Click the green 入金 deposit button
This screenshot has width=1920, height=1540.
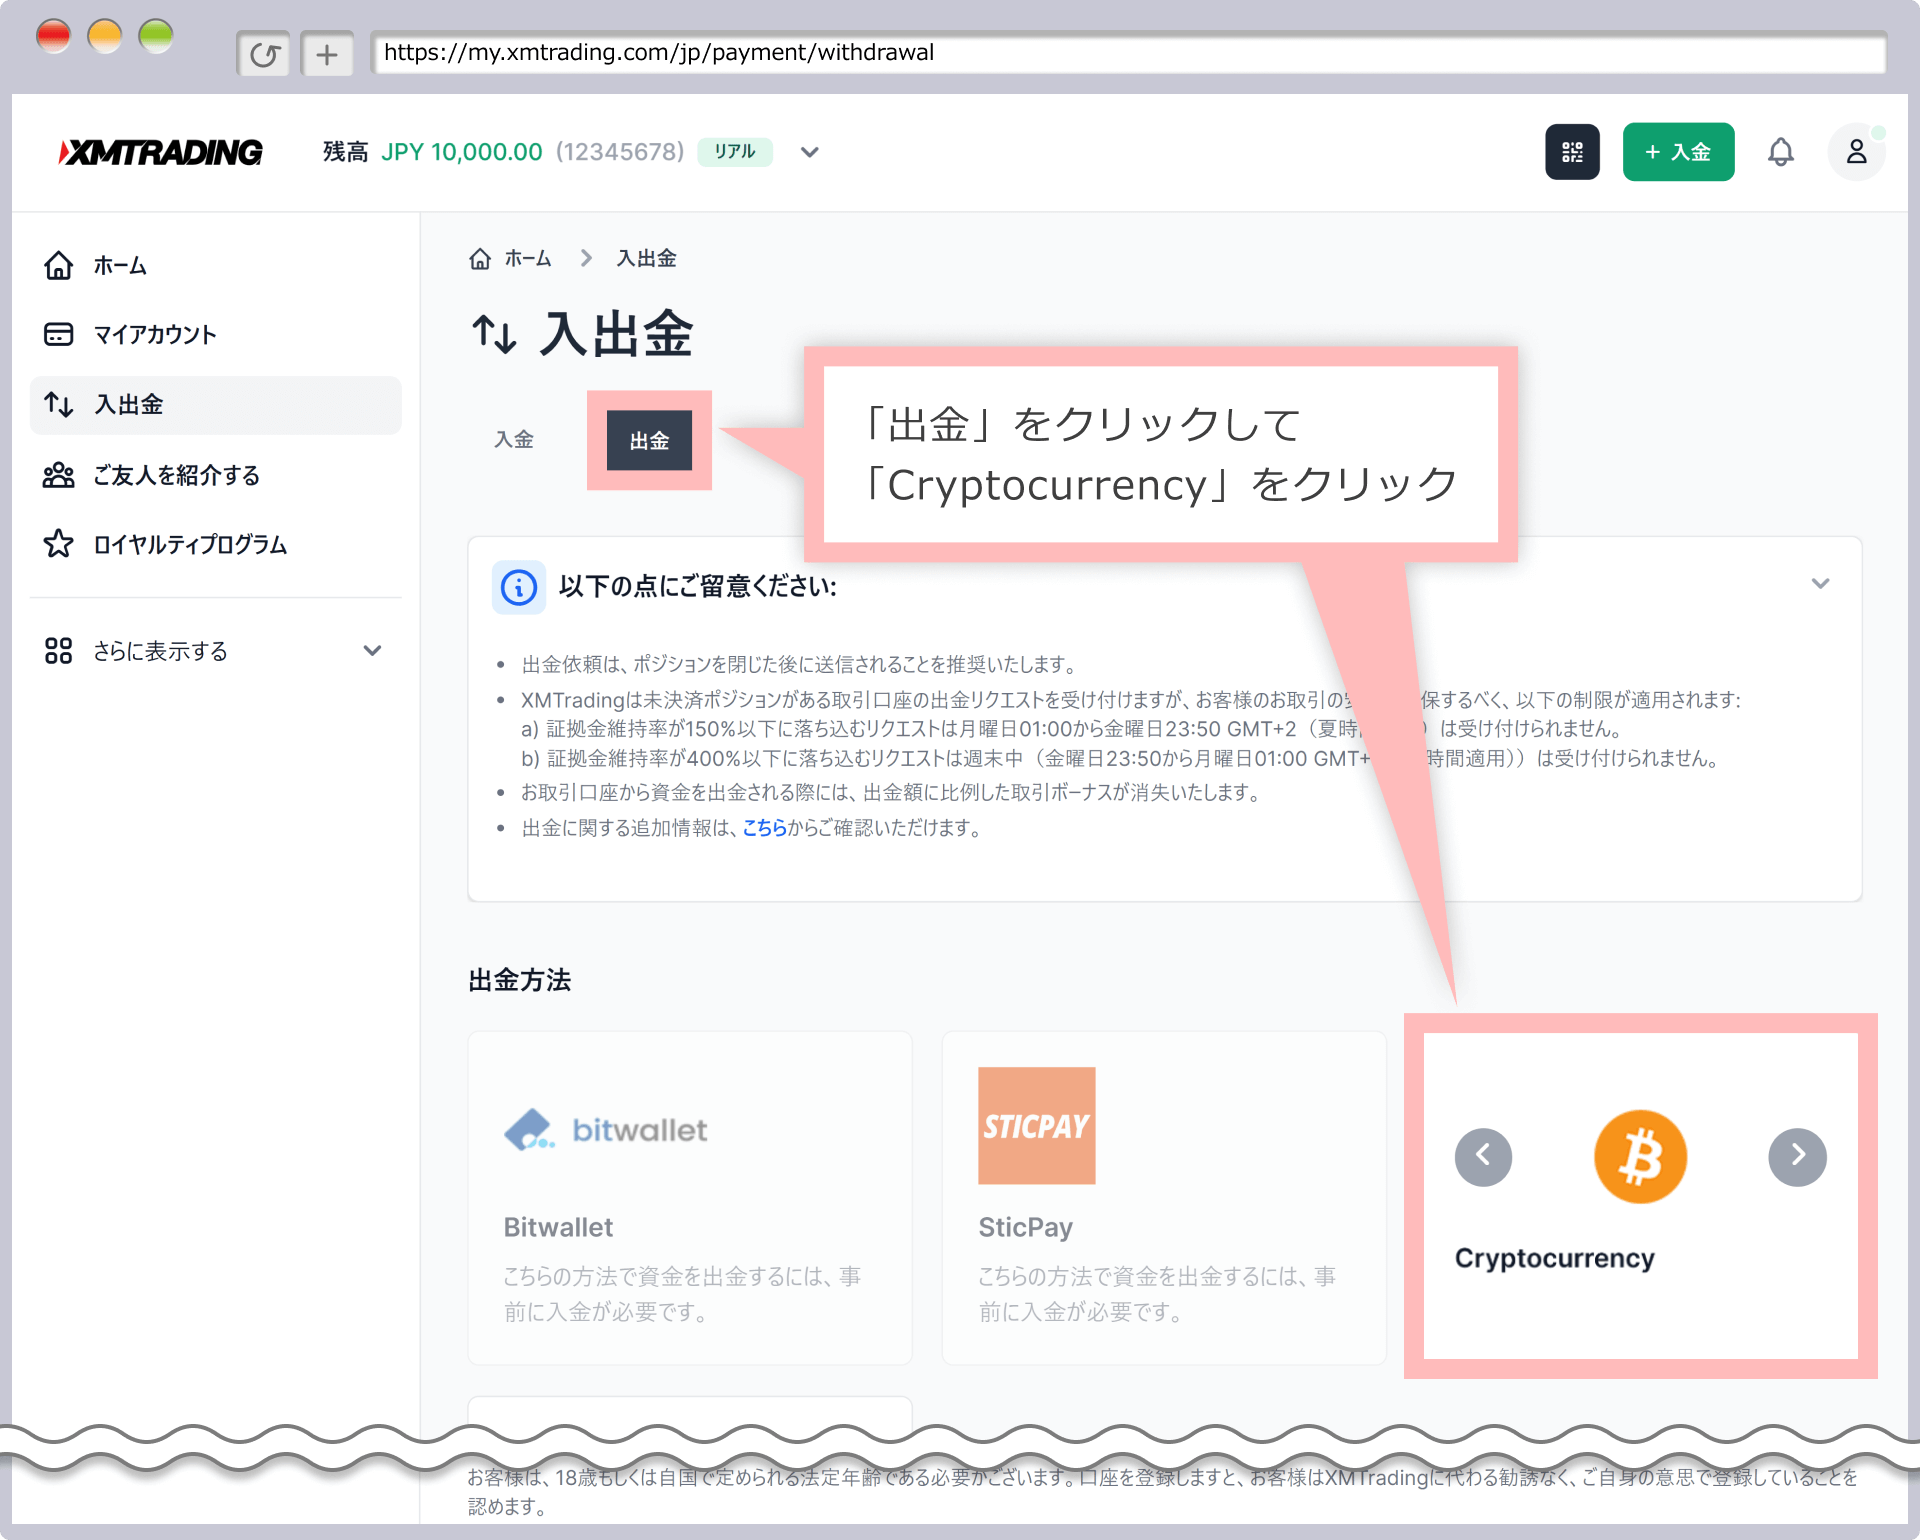click(x=1678, y=152)
